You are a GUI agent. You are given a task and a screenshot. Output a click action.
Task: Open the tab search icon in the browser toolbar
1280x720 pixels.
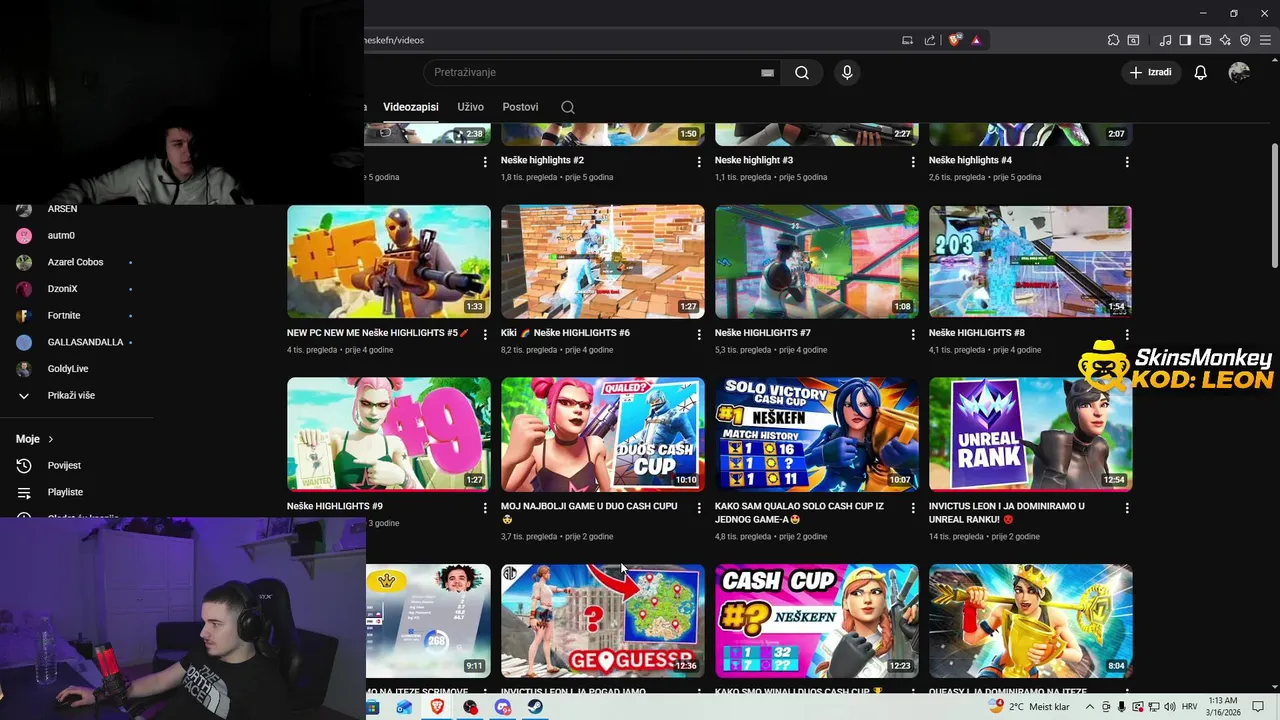1133,40
